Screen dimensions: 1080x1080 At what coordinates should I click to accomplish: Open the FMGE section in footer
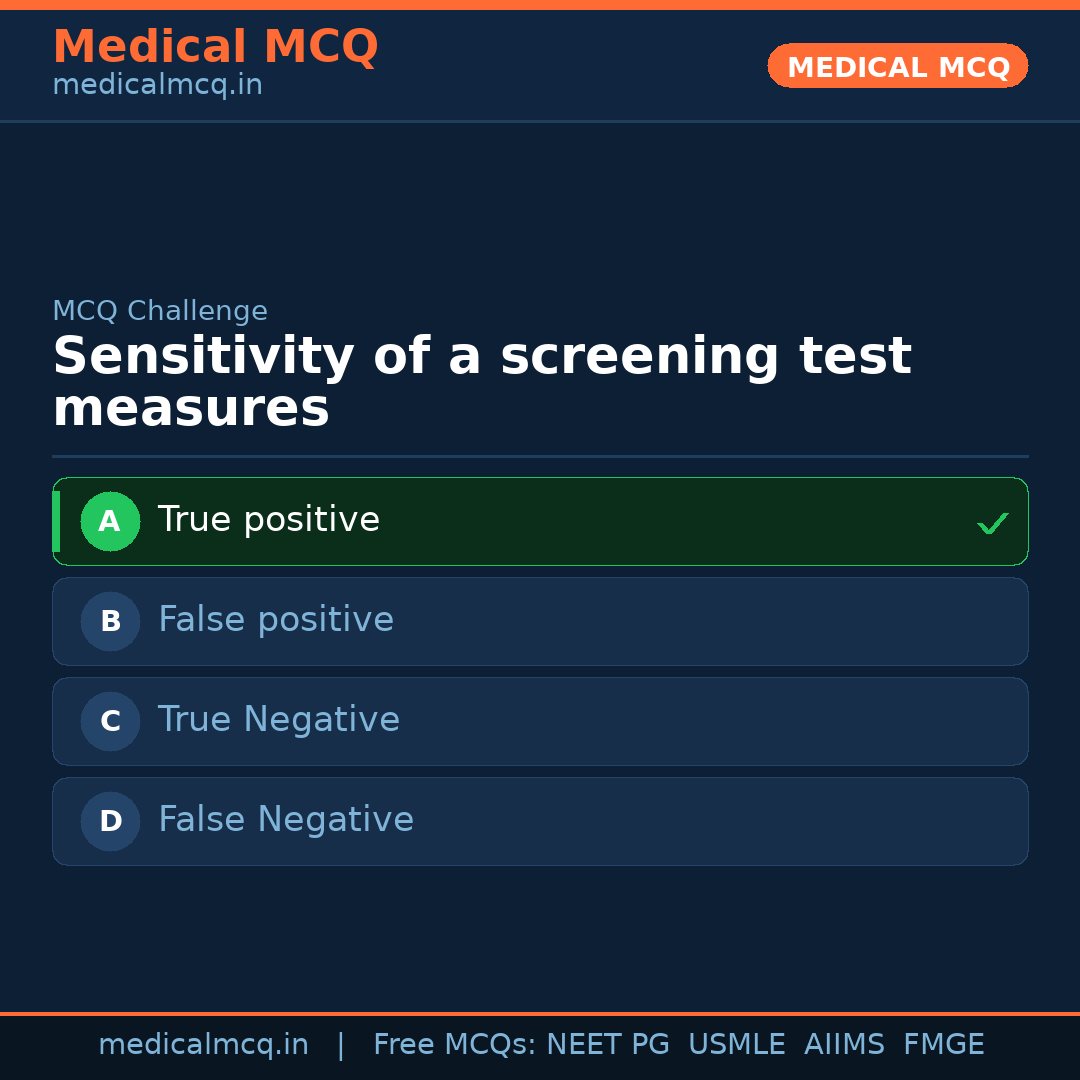tap(943, 1044)
